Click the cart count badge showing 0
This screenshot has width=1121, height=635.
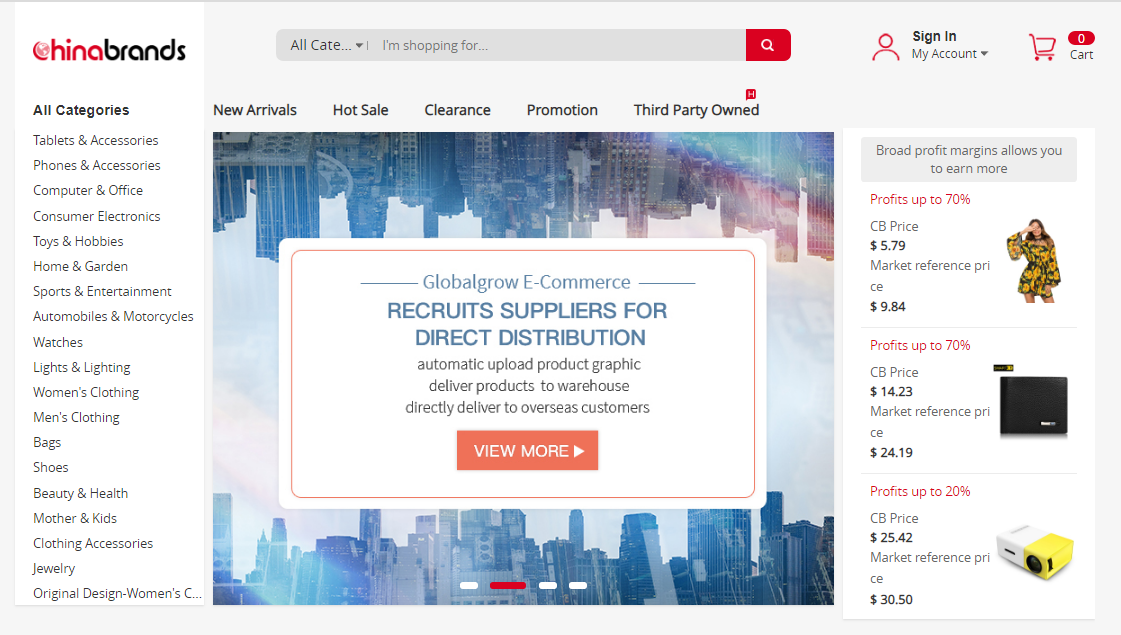(x=1081, y=39)
